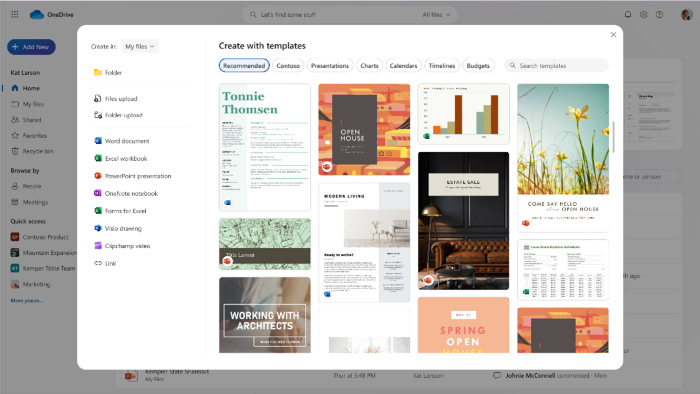Filter templates by Budgets
This screenshot has width=700, height=394.
[x=478, y=66]
